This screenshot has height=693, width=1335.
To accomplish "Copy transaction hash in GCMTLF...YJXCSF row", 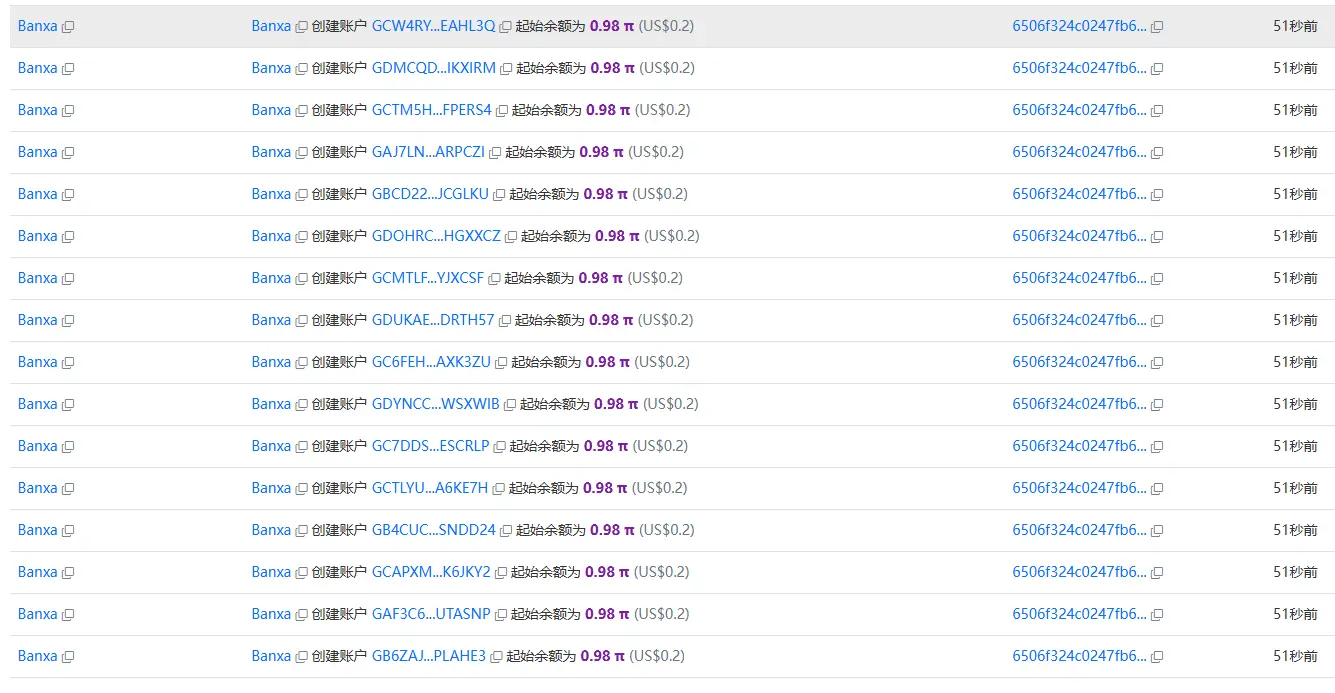I will [1157, 279].
